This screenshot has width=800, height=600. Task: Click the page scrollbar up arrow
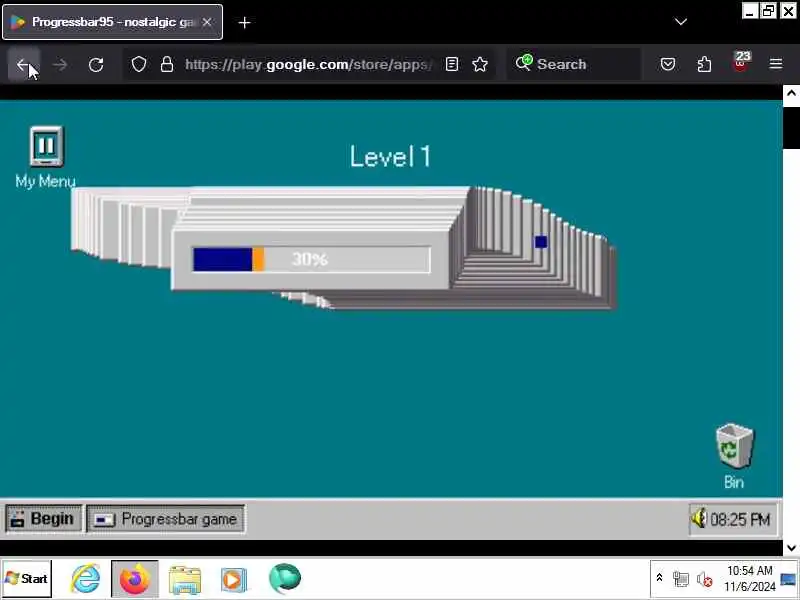[x=791, y=93]
